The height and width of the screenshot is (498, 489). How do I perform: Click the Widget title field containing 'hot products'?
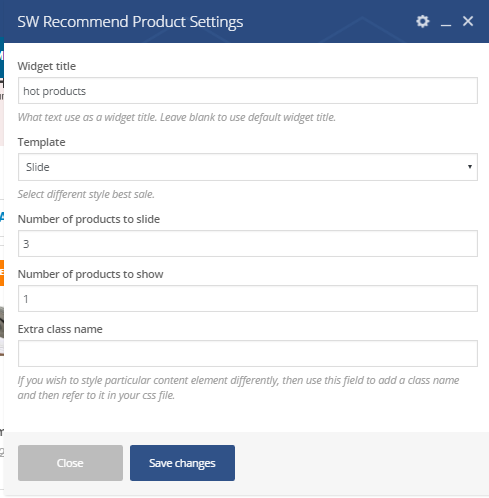[x=248, y=91]
